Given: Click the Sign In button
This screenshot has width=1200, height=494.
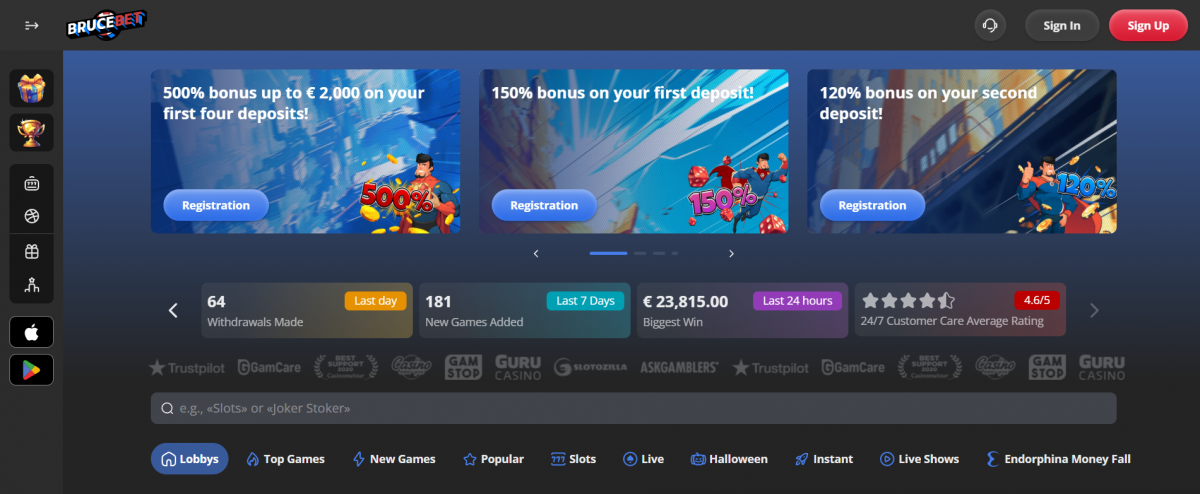Looking at the screenshot, I should point(1062,25).
